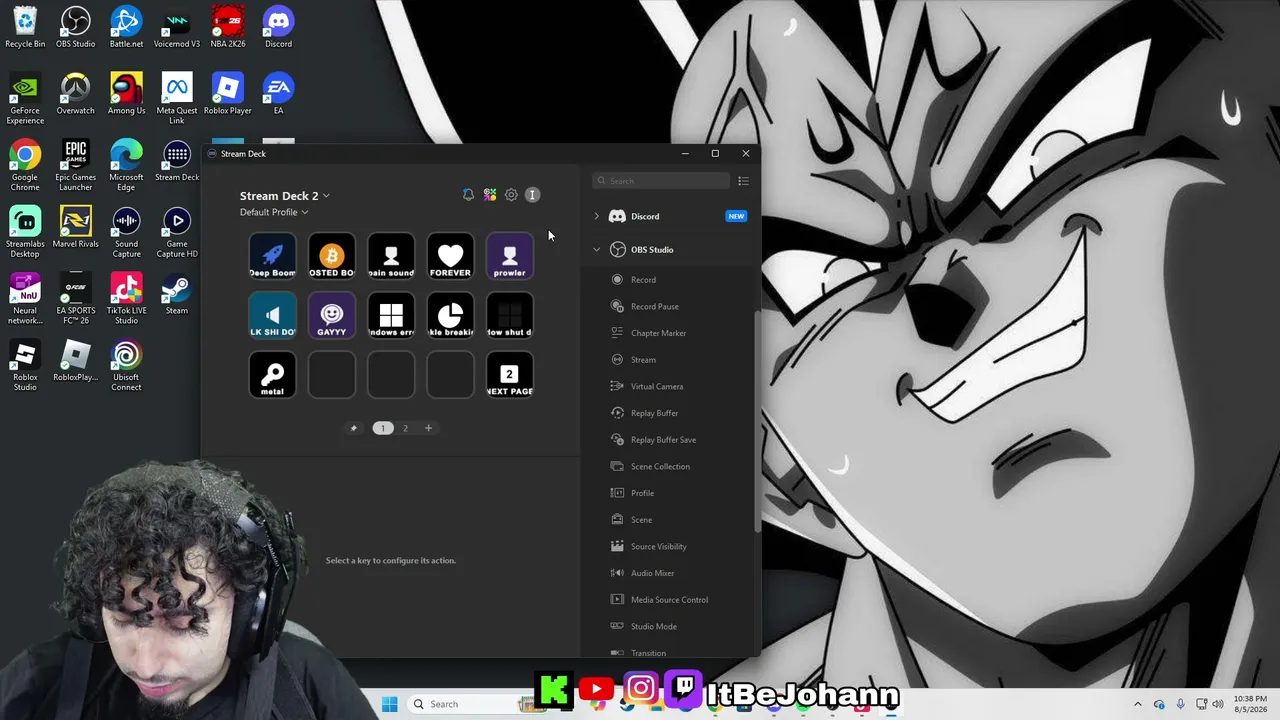The image size is (1280, 720).
Task: Select the Epic Games Launcher shortcut
Action: point(76,166)
